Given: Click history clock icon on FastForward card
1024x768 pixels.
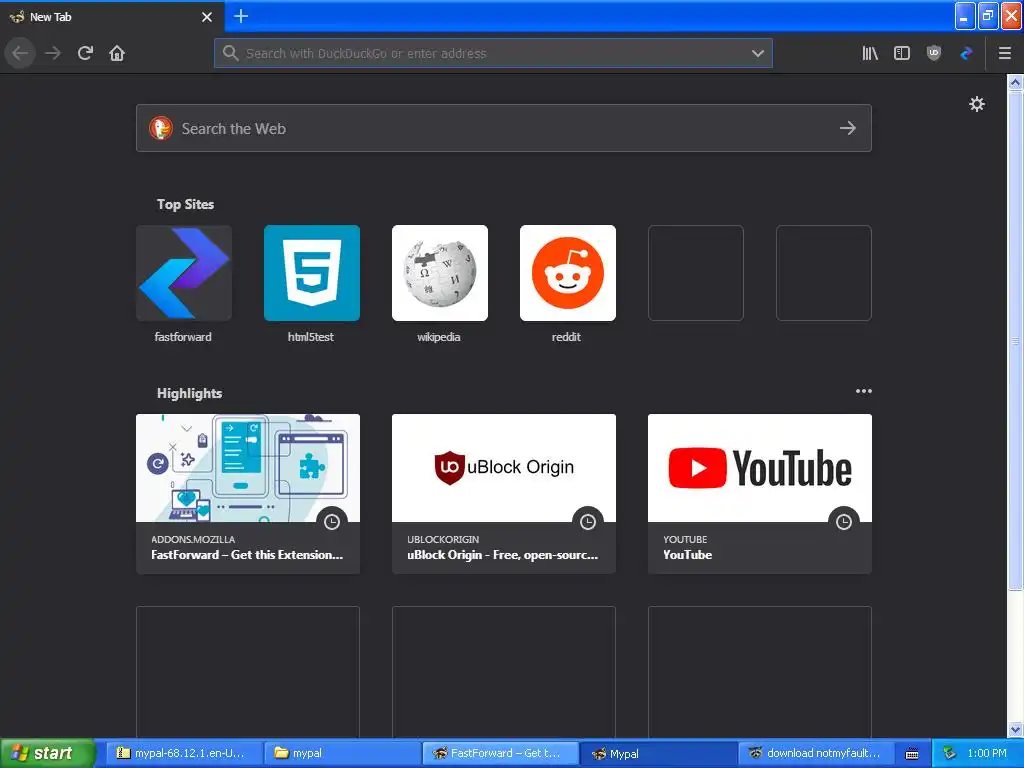Looking at the screenshot, I should point(332,521).
